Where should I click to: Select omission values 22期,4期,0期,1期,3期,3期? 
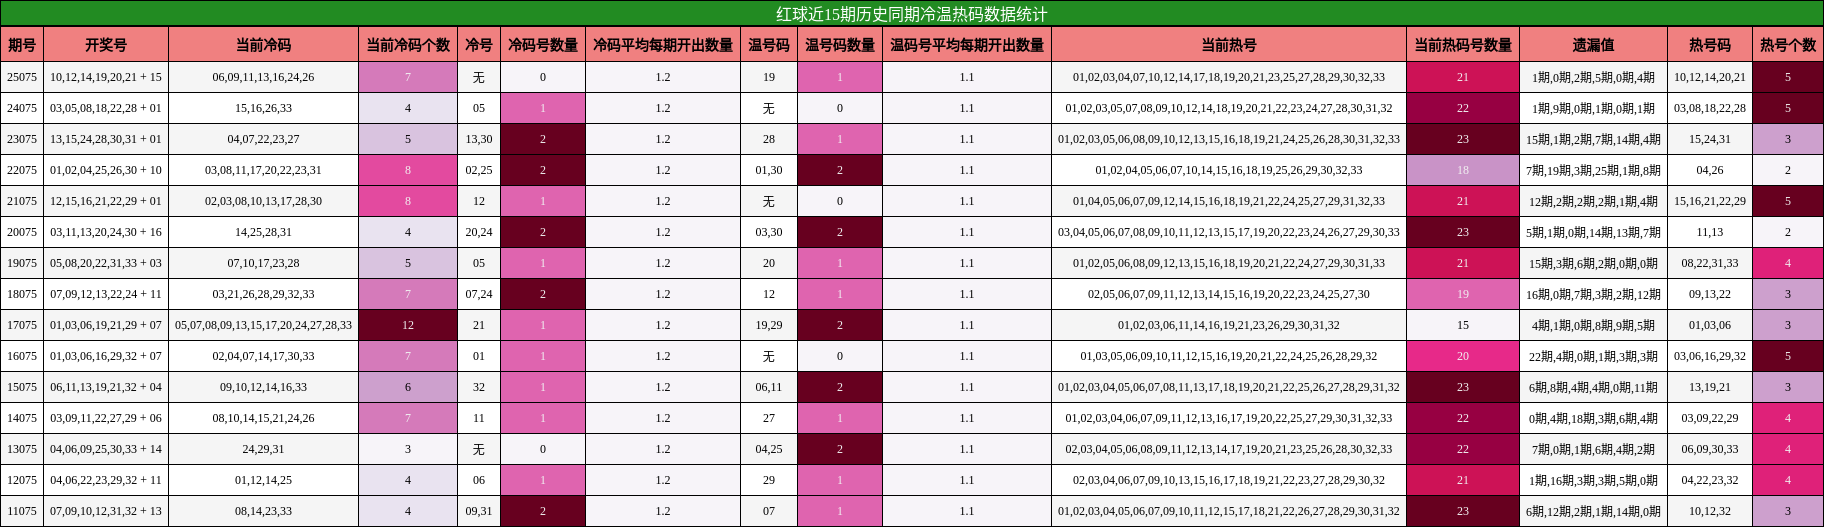pos(1593,356)
